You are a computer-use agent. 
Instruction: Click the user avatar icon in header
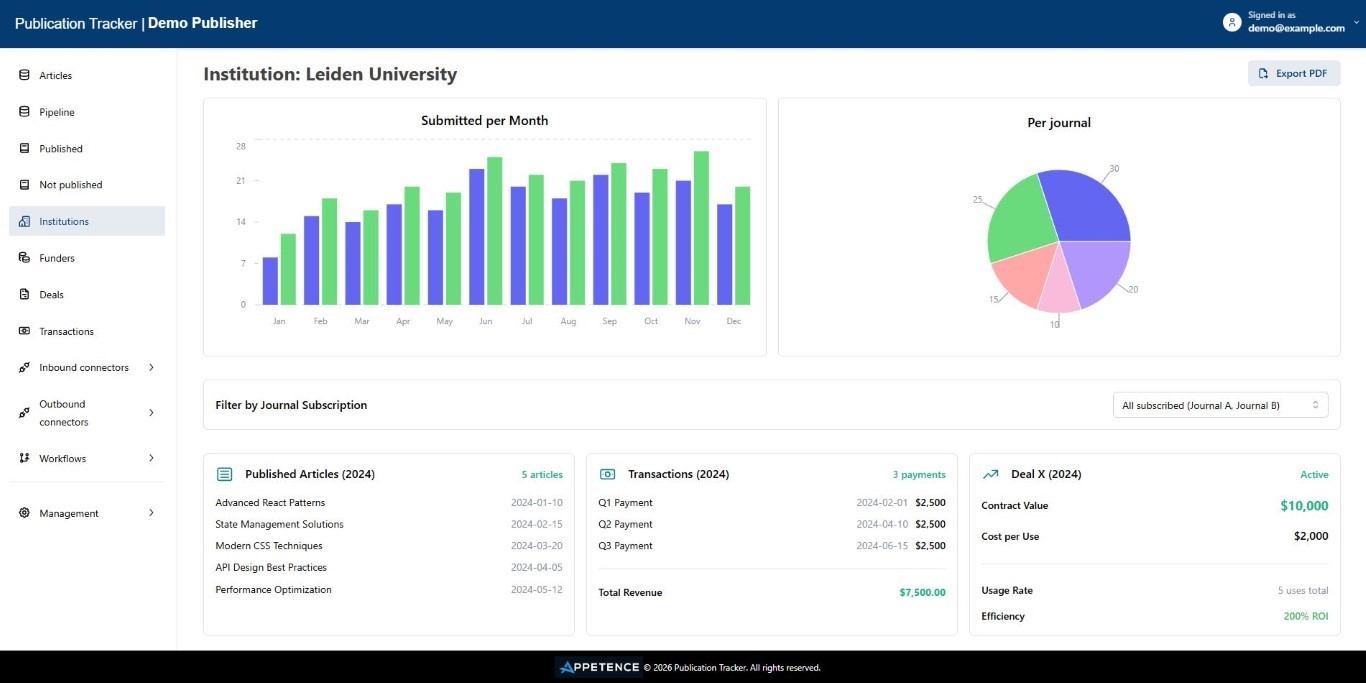1232,22
